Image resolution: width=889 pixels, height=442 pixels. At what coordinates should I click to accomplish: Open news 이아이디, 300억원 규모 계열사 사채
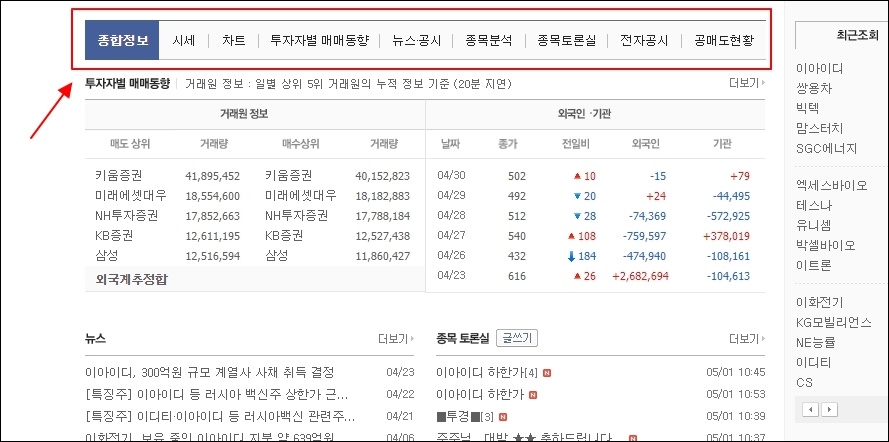pyautogui.click(x=209, y=372)
